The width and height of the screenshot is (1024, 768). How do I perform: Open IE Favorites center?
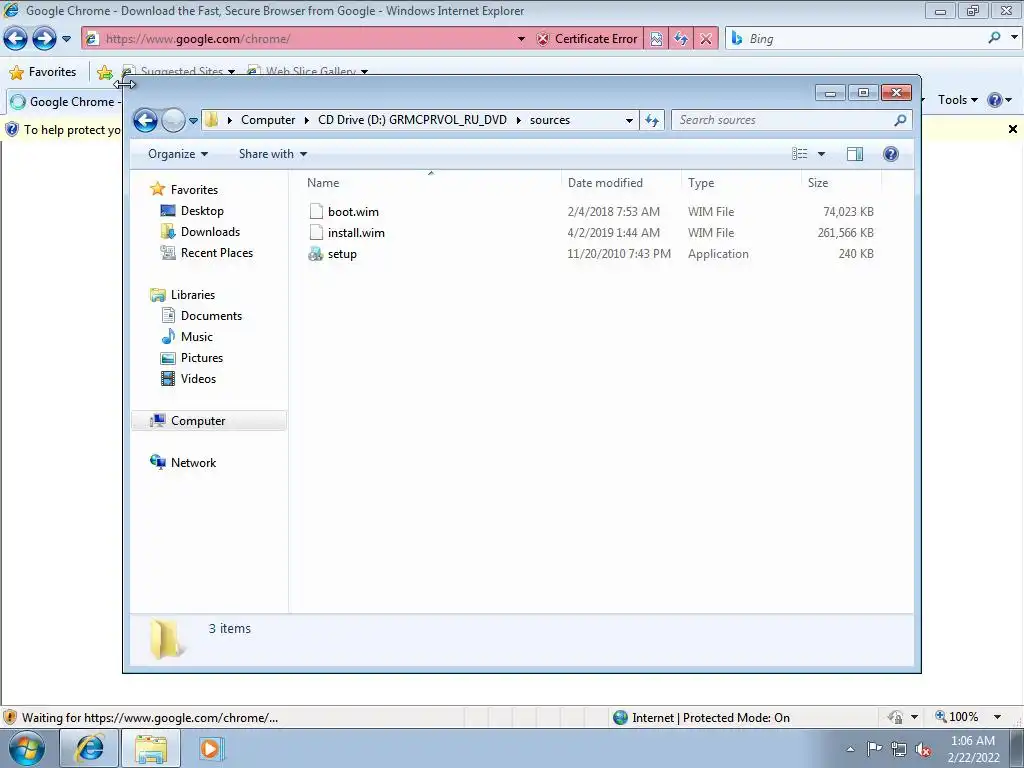pos(43,72)
